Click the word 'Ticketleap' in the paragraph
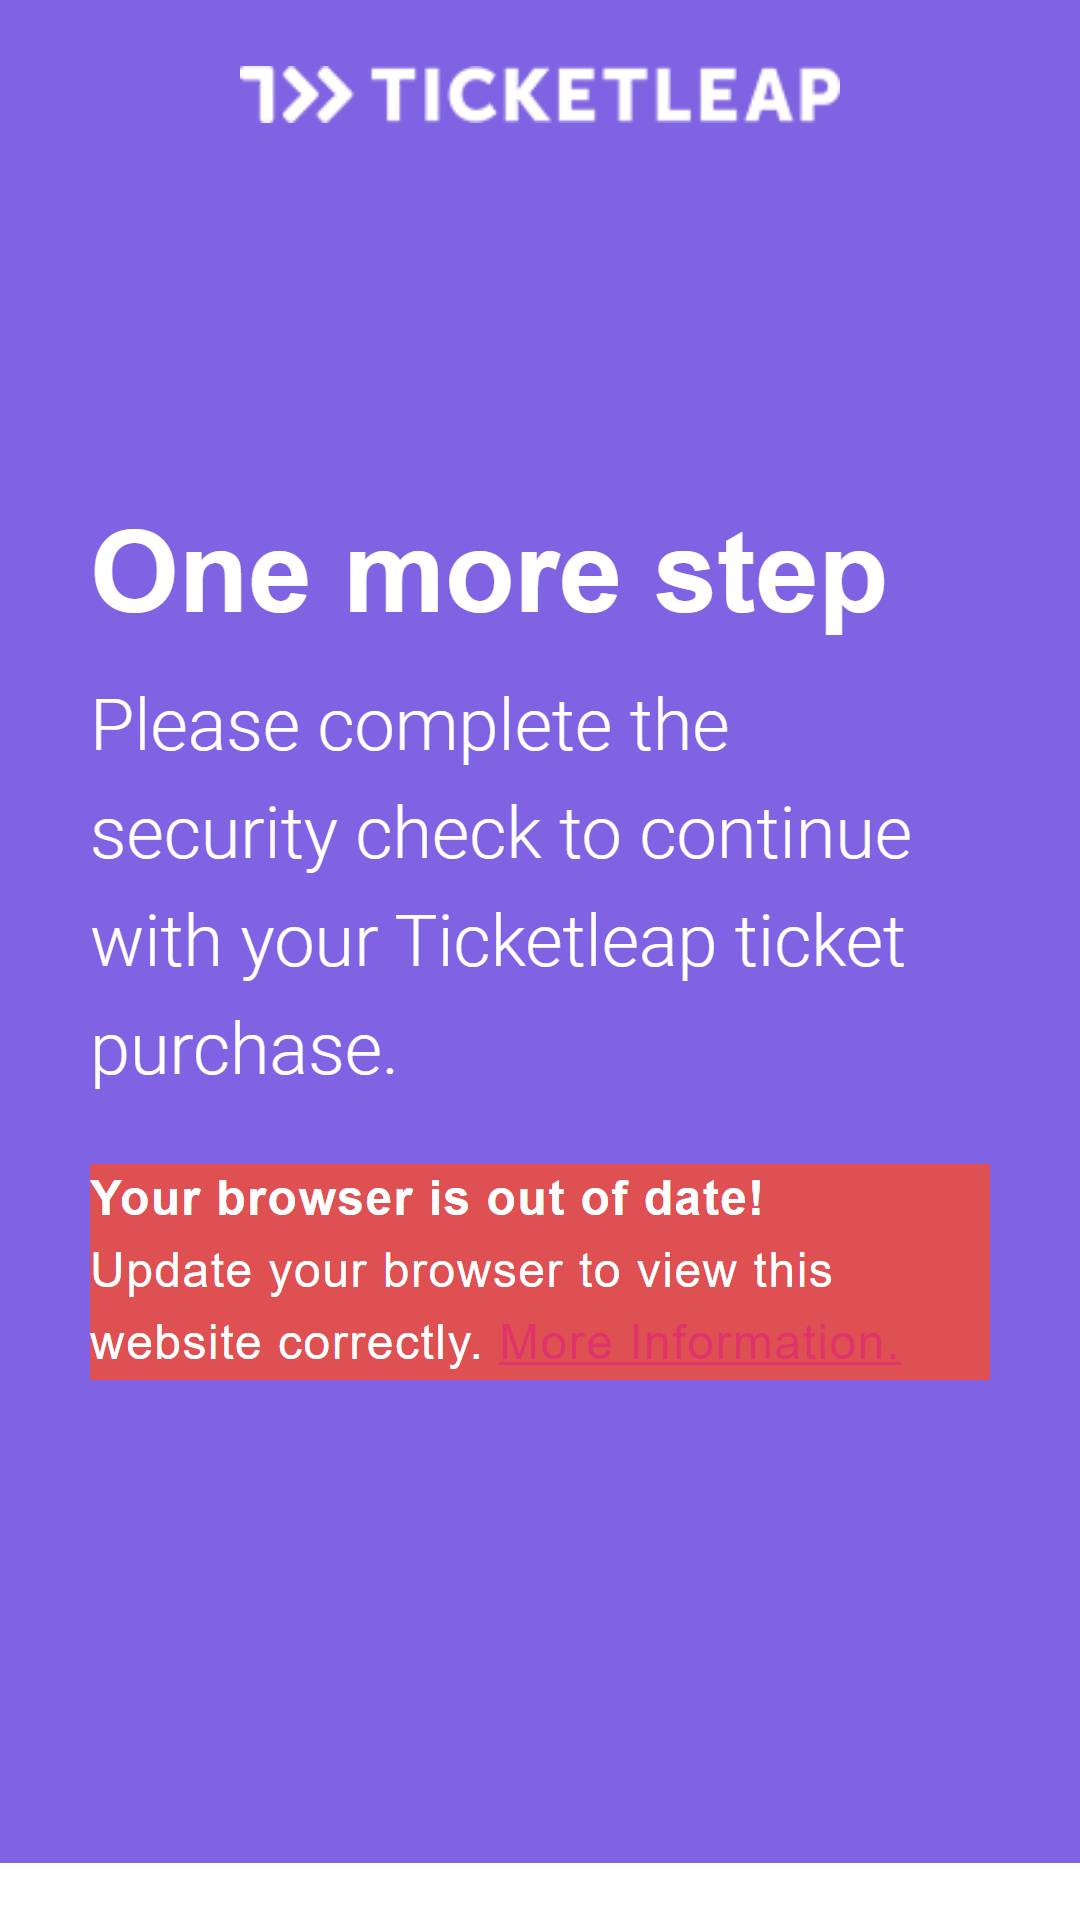 pyautogui.click(x=555, y=942)
